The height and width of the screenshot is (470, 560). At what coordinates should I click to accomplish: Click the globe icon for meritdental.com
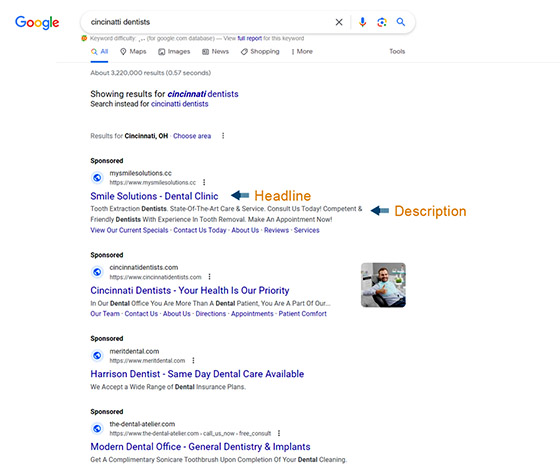tap(97, 356)
